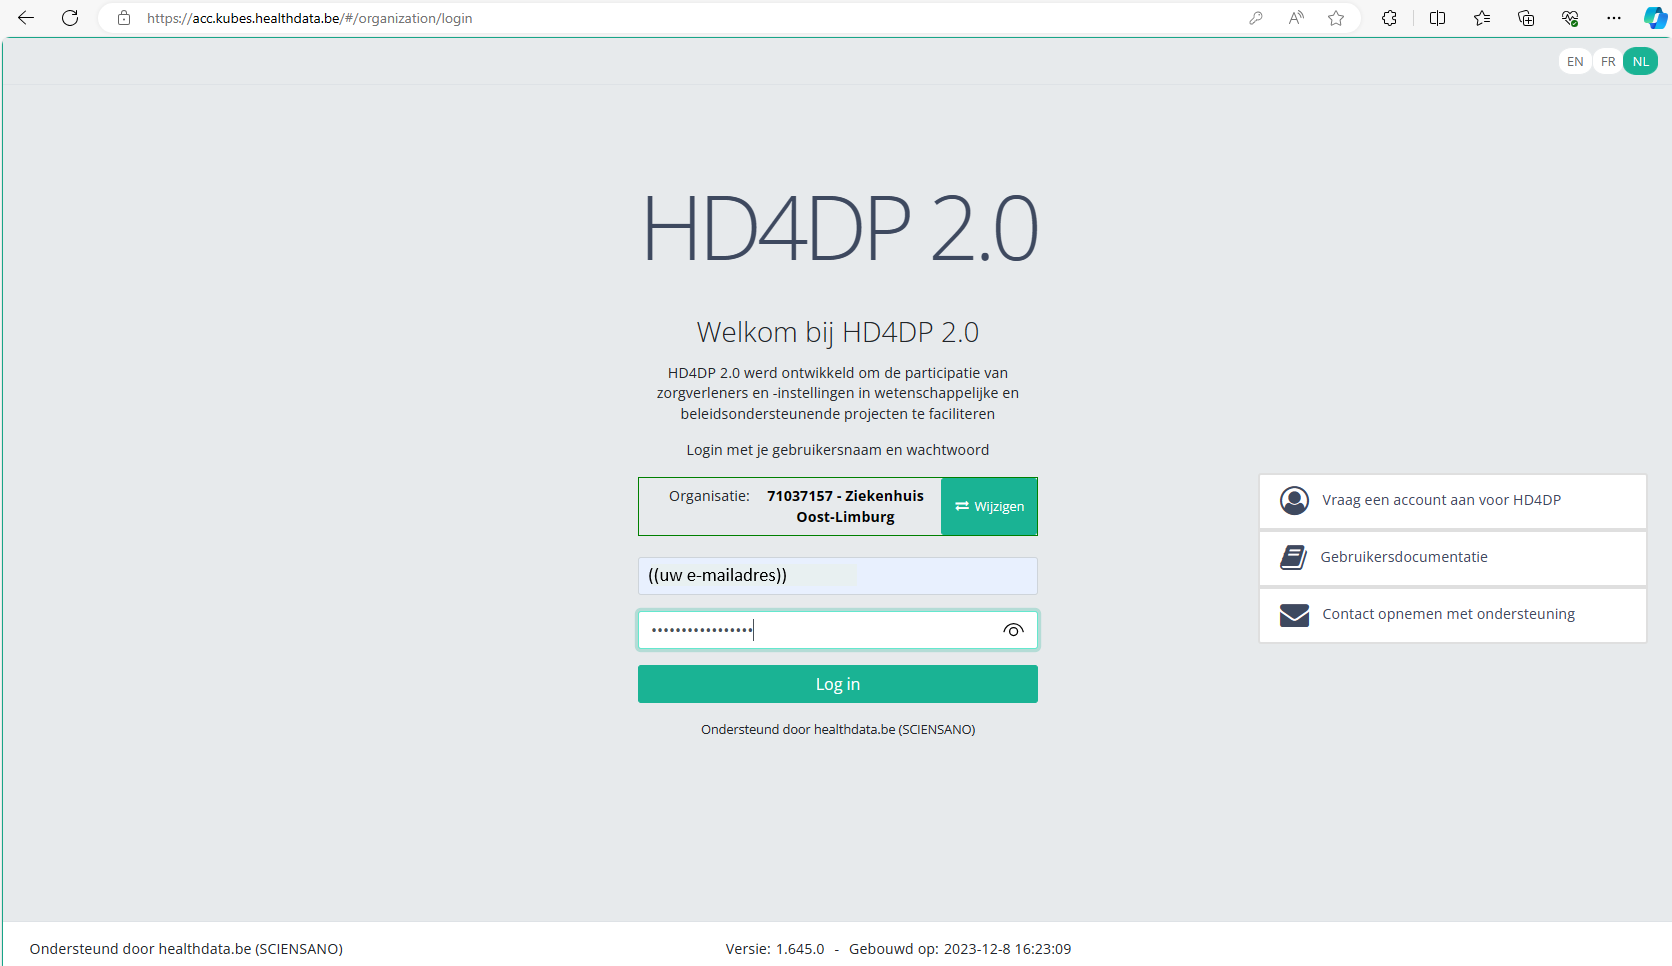Image resolution: width=1672 pixels, height=966 pixels.
Task: Switch language to English (EN)
Action: point(1575,61)
